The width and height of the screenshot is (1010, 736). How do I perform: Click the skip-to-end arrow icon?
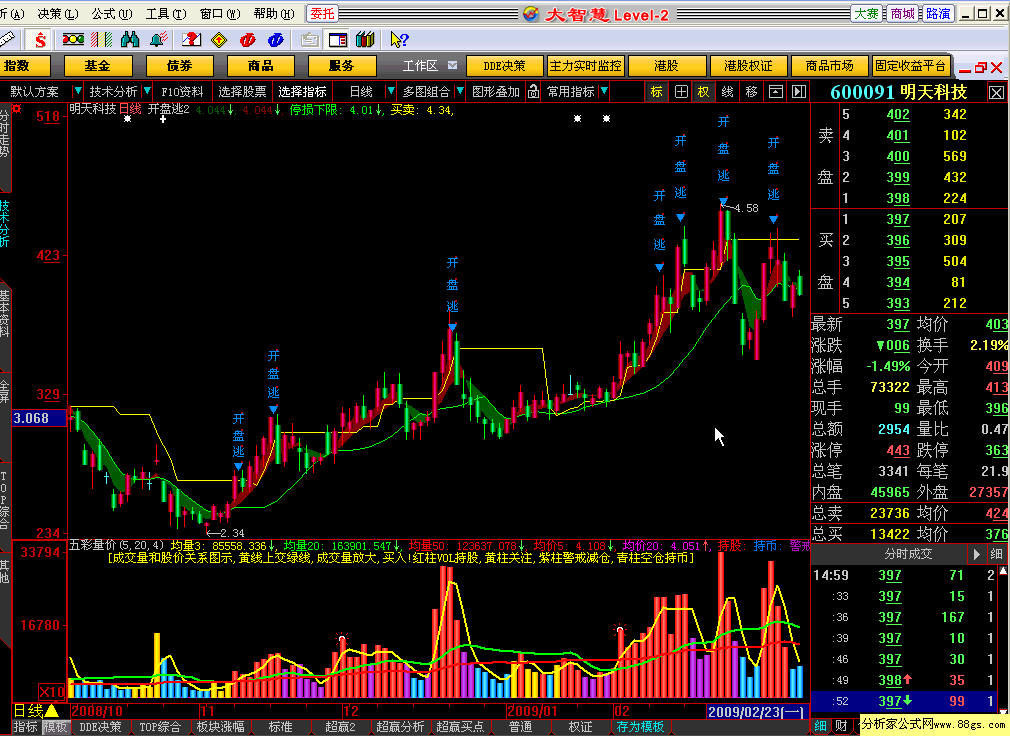(799, 91)
